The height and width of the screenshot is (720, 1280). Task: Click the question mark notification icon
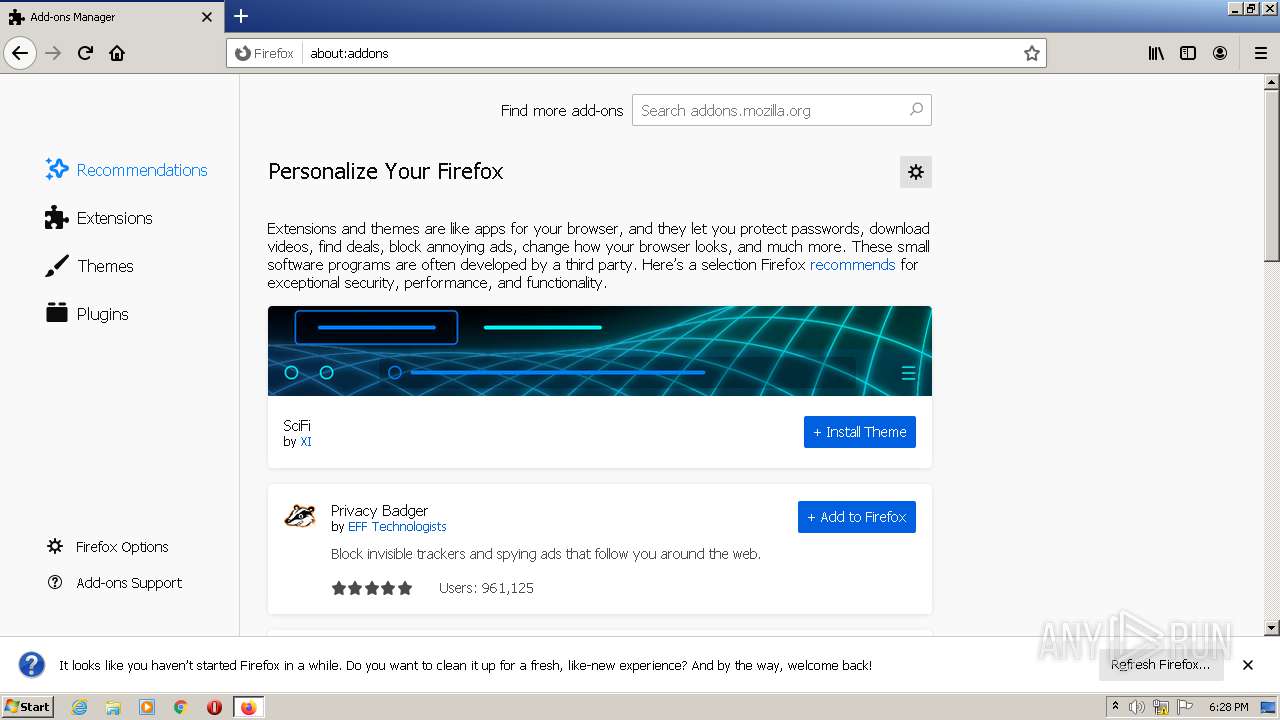(32, 665)
